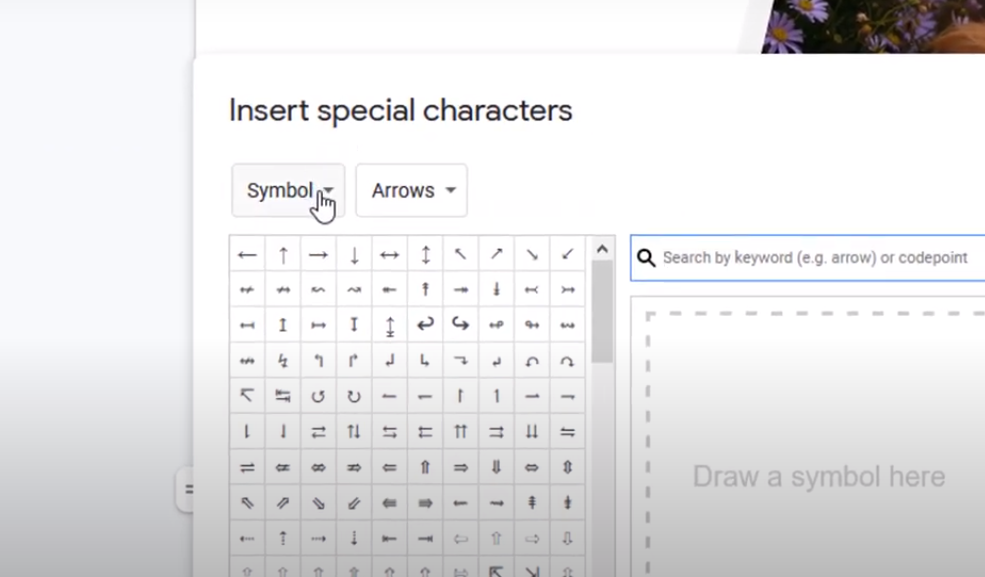This screenshot has height=577, width=985.
Task: Click the character grid scrollbar thumb
Action: pyautogui.click(x=602, y=311)
